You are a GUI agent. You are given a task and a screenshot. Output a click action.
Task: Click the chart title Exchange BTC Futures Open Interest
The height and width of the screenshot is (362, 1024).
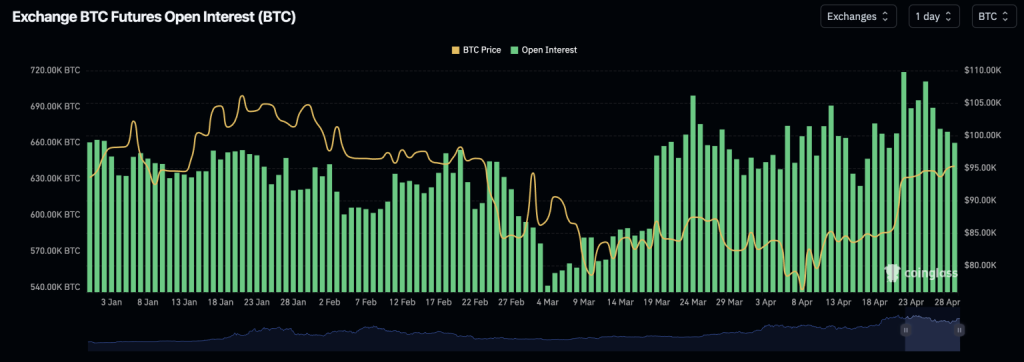pyautogui.click(x=153, y=18)
